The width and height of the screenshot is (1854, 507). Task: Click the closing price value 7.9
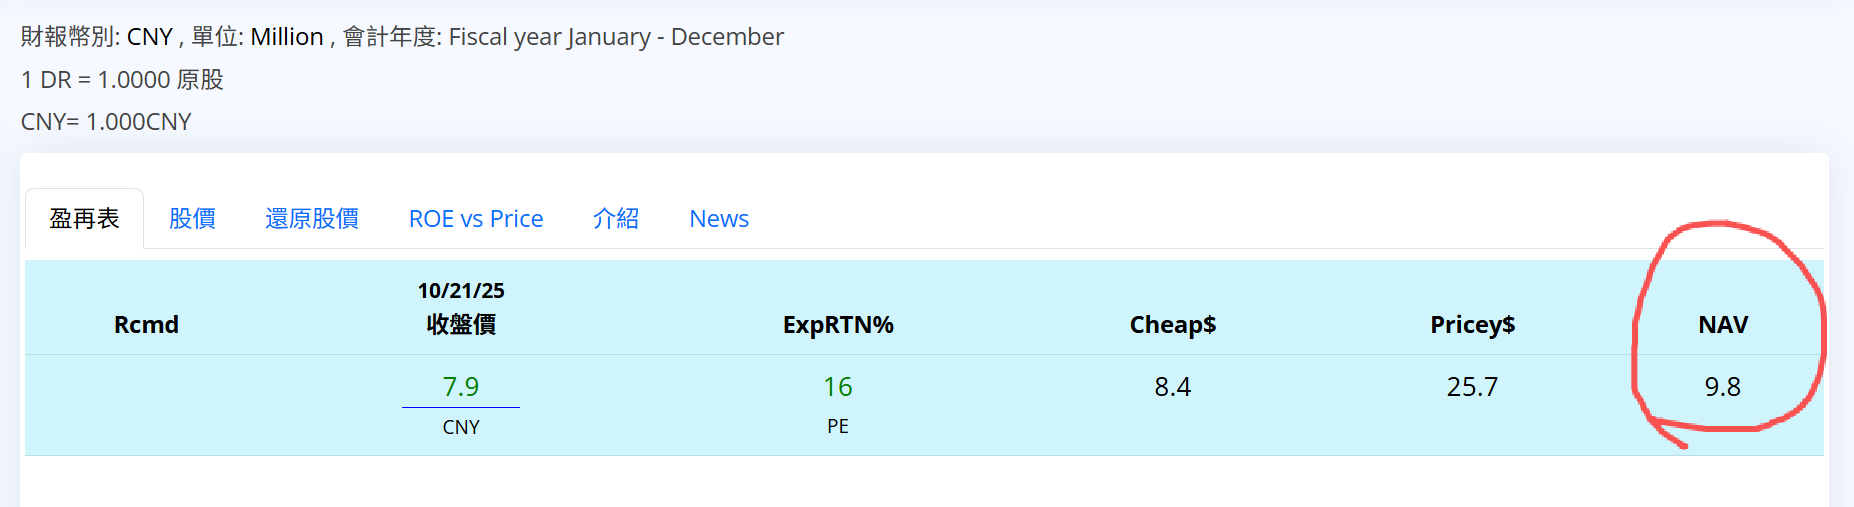click(461, 387)
